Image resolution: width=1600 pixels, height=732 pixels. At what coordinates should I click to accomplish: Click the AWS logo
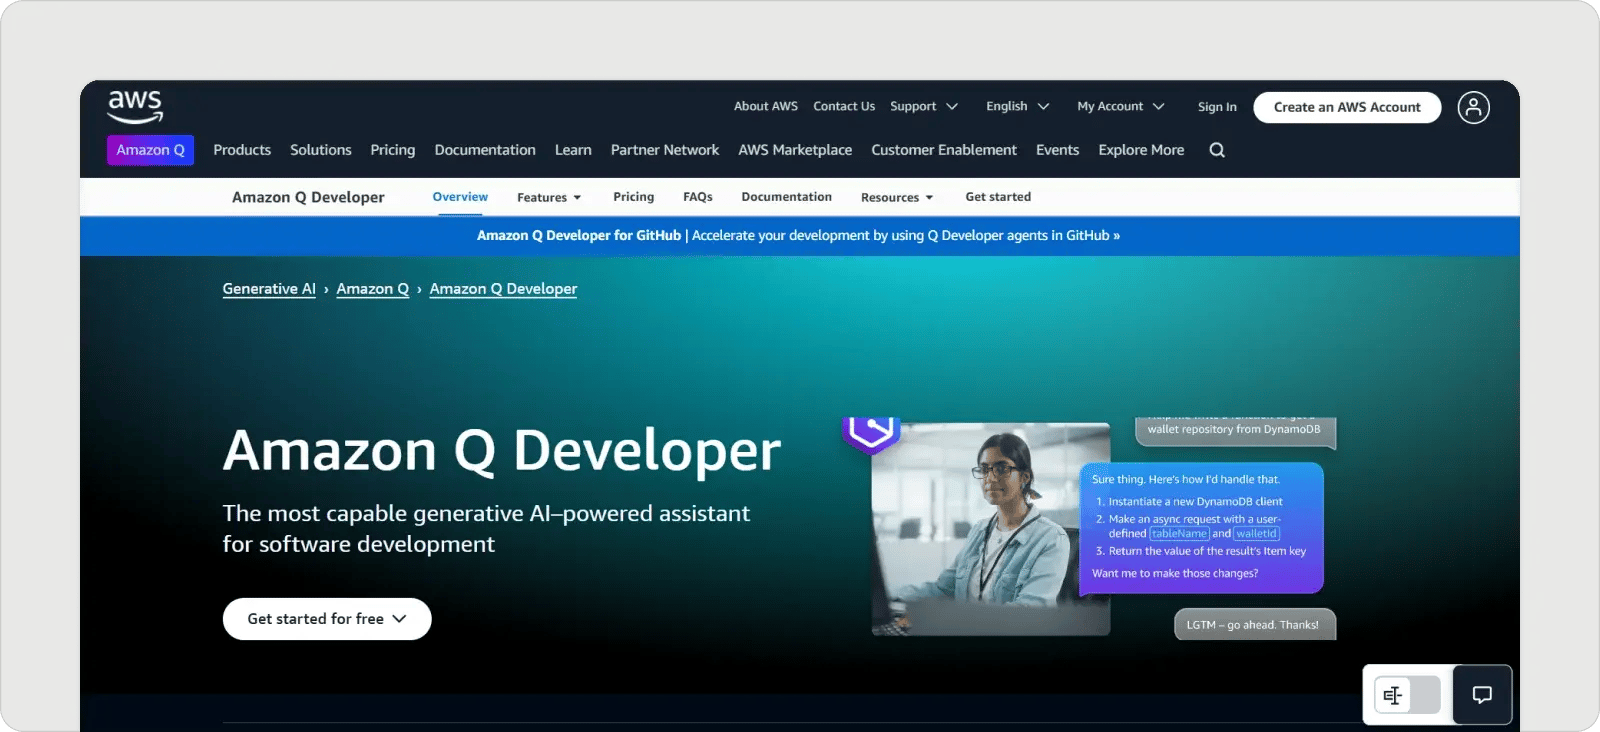[135, 106]
